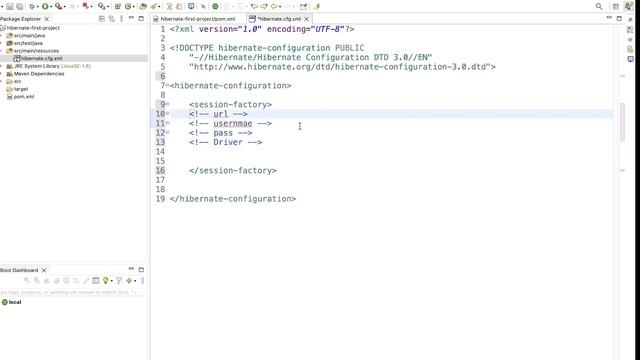Image resolution: width=640 pixels, height=360 pixels.
Task: Select the Package Explorer tab
Action: [20, 19]
